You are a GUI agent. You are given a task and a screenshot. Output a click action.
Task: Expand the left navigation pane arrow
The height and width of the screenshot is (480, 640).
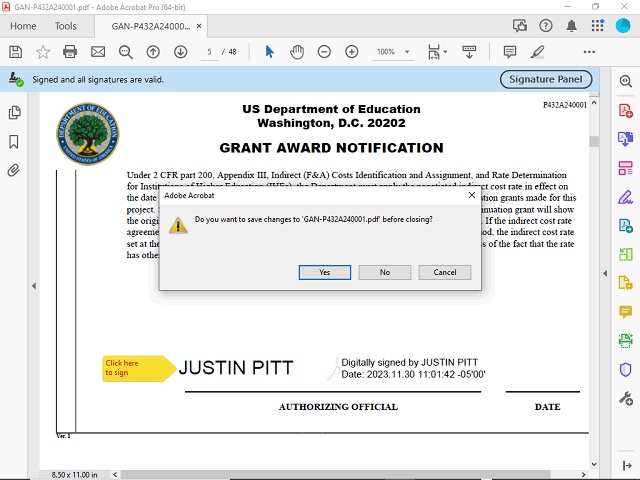(34, 286)
